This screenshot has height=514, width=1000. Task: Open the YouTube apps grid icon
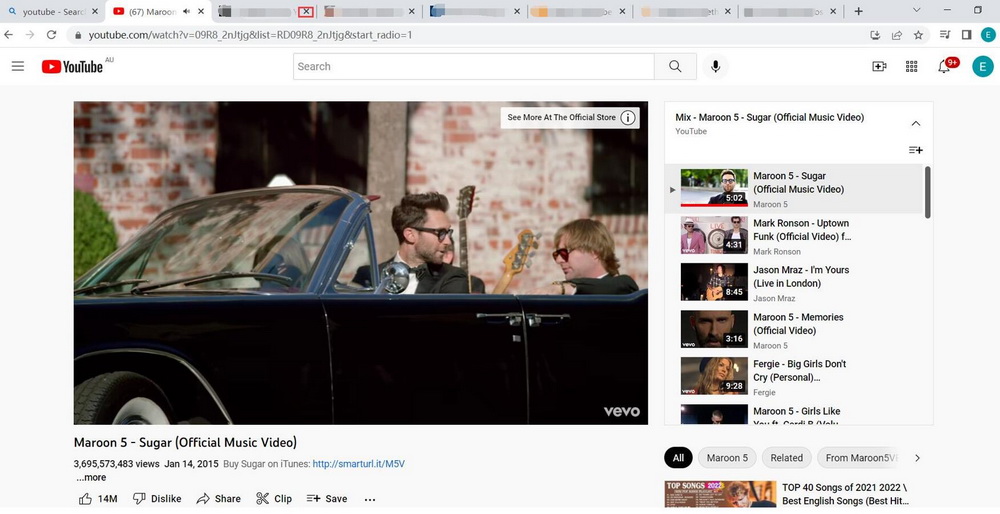(x=911, y=66)
